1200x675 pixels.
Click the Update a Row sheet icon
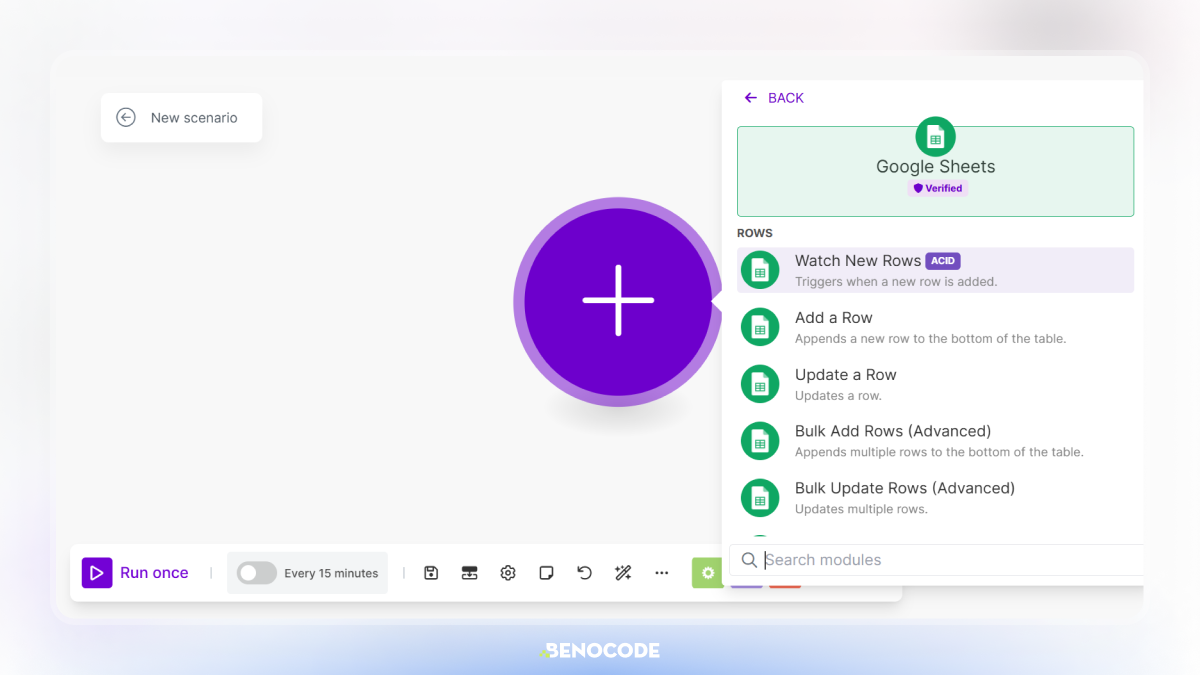pyautogui.click(x=760, y=384)
